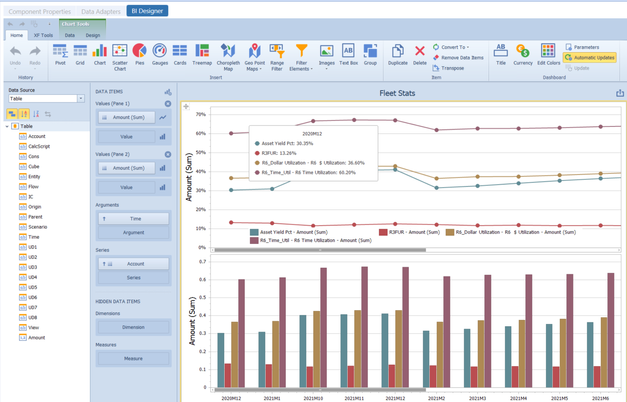Screen dimensions: 627x402
Task: Delete the selected item
Action: pyautogui.click(x=419, y=55)
